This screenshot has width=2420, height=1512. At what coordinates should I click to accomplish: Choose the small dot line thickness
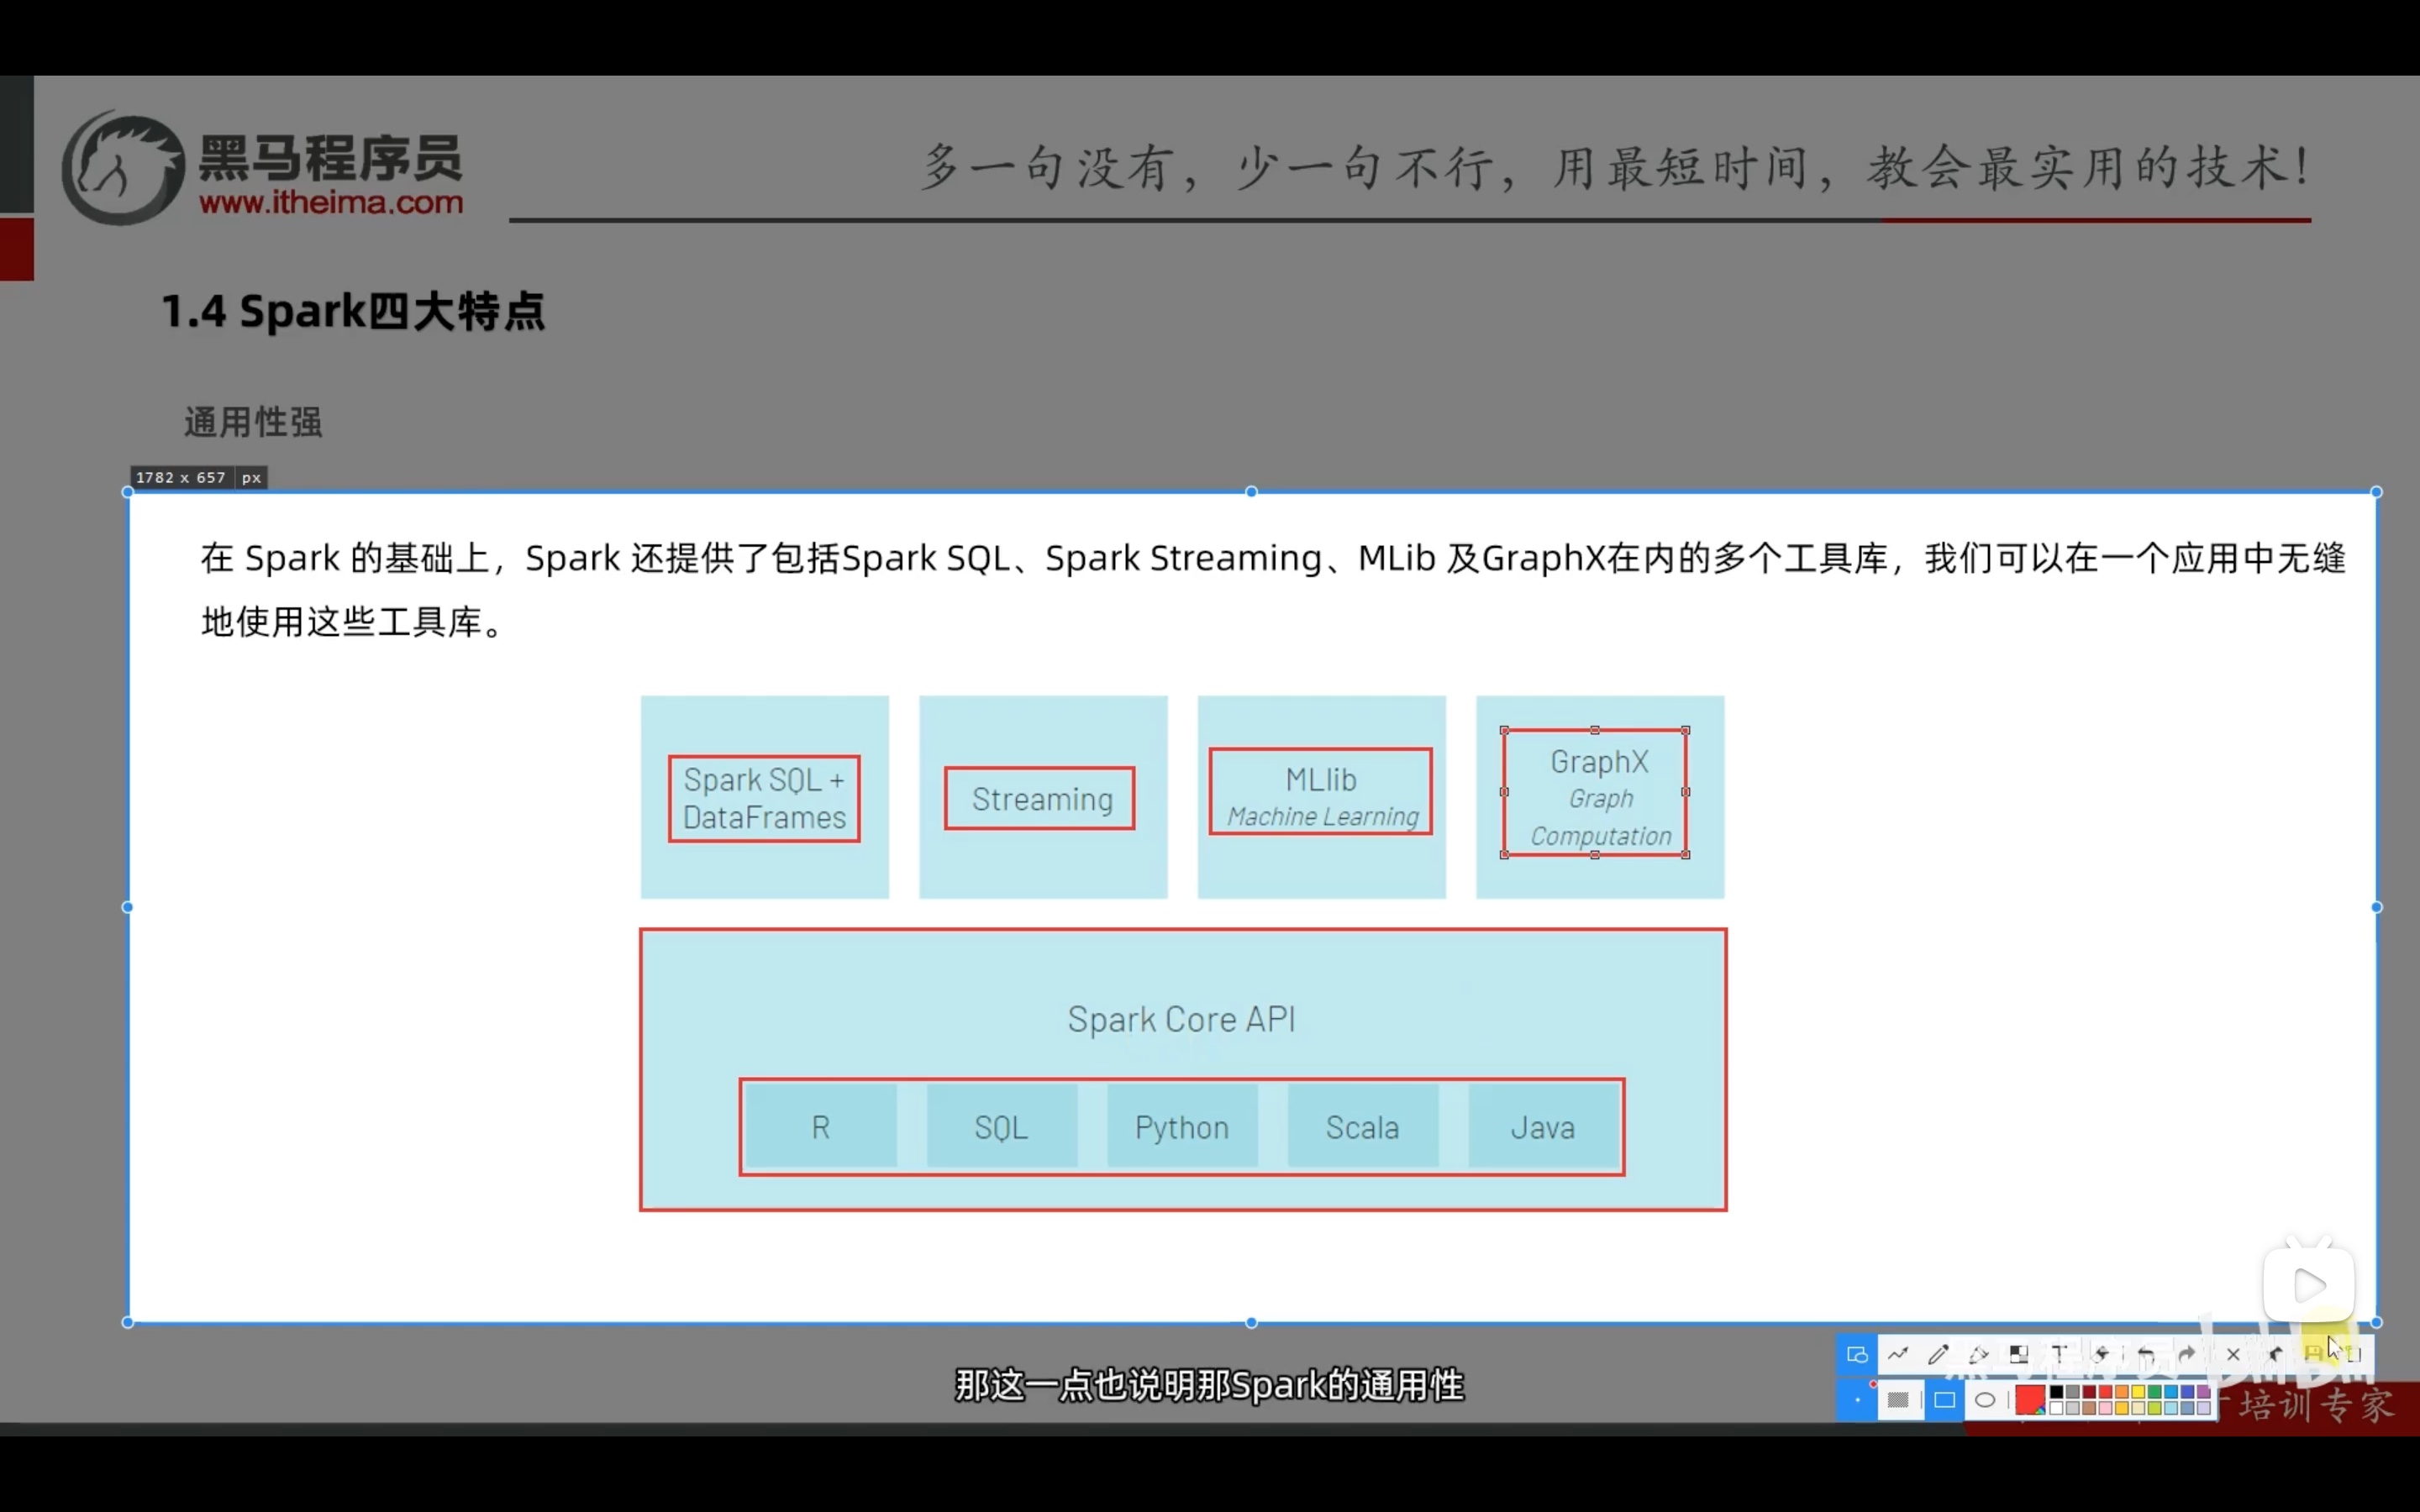[x=1858, y=1400]
